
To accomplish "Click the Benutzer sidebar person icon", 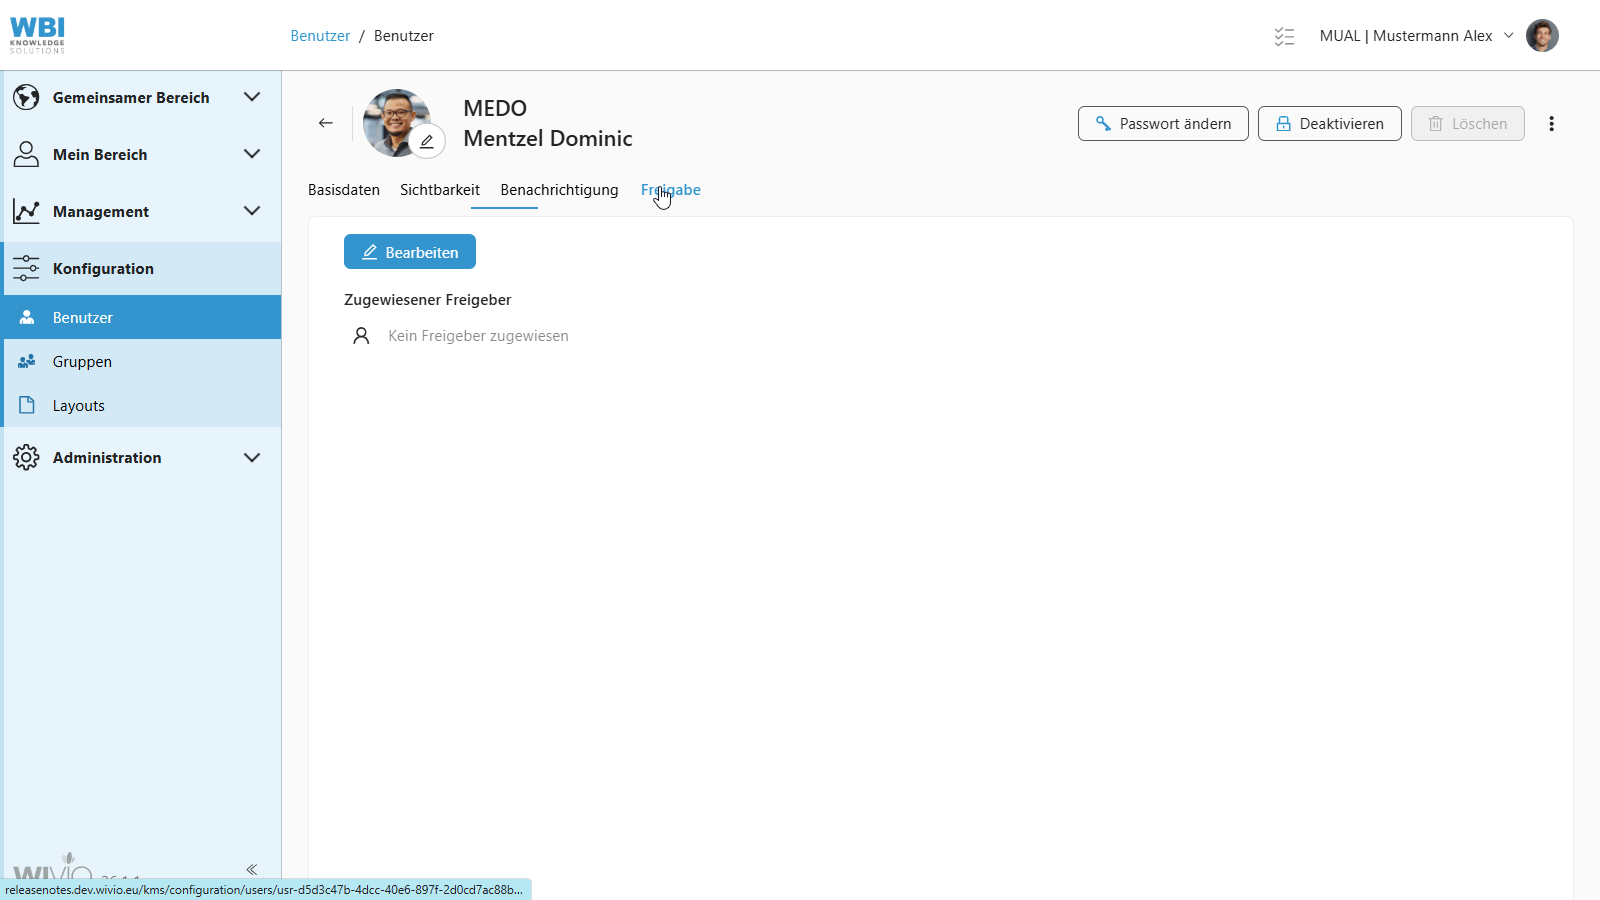I will click(x=27, y=317).
